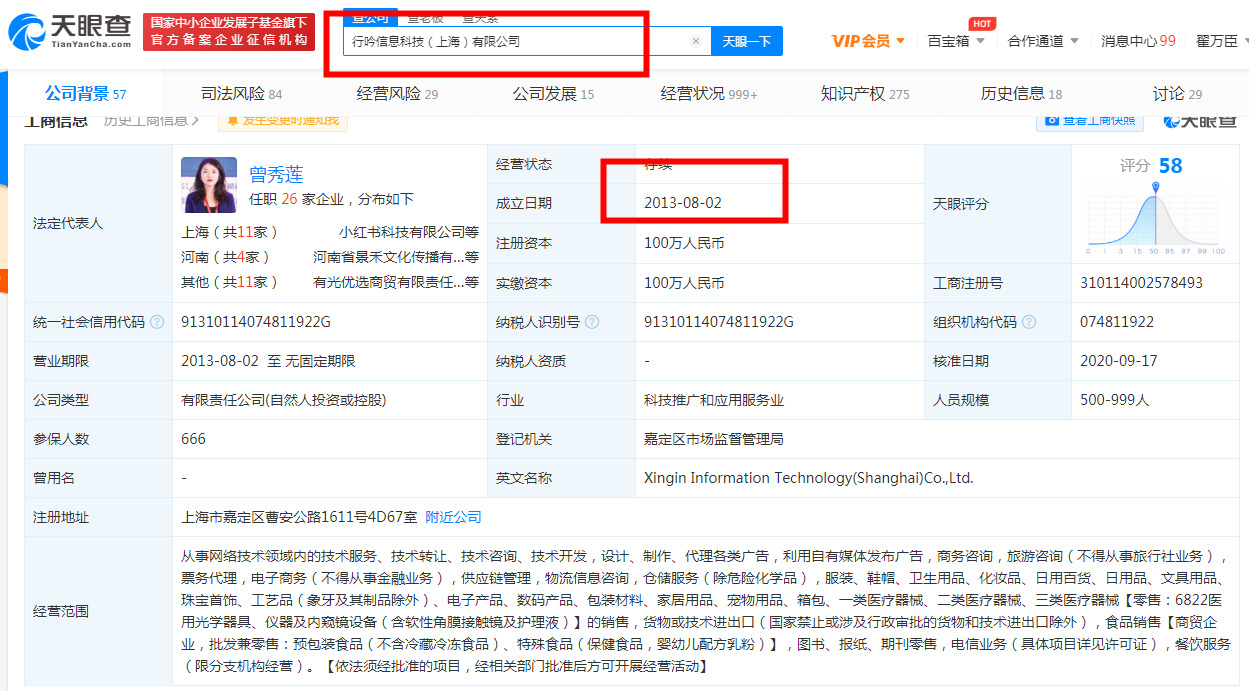Click the 纳税人识别号 value 91310114074811922G
Image resolution: width=1249 pixels, height=691 pixels.
click(x=719, y=322)
